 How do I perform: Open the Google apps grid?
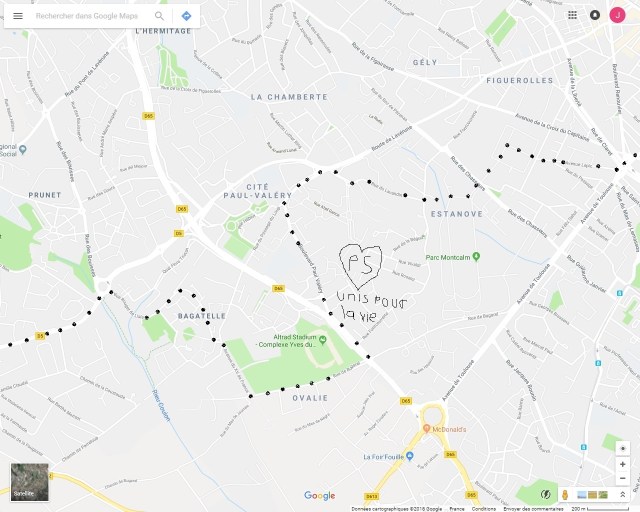coord(572,15)
